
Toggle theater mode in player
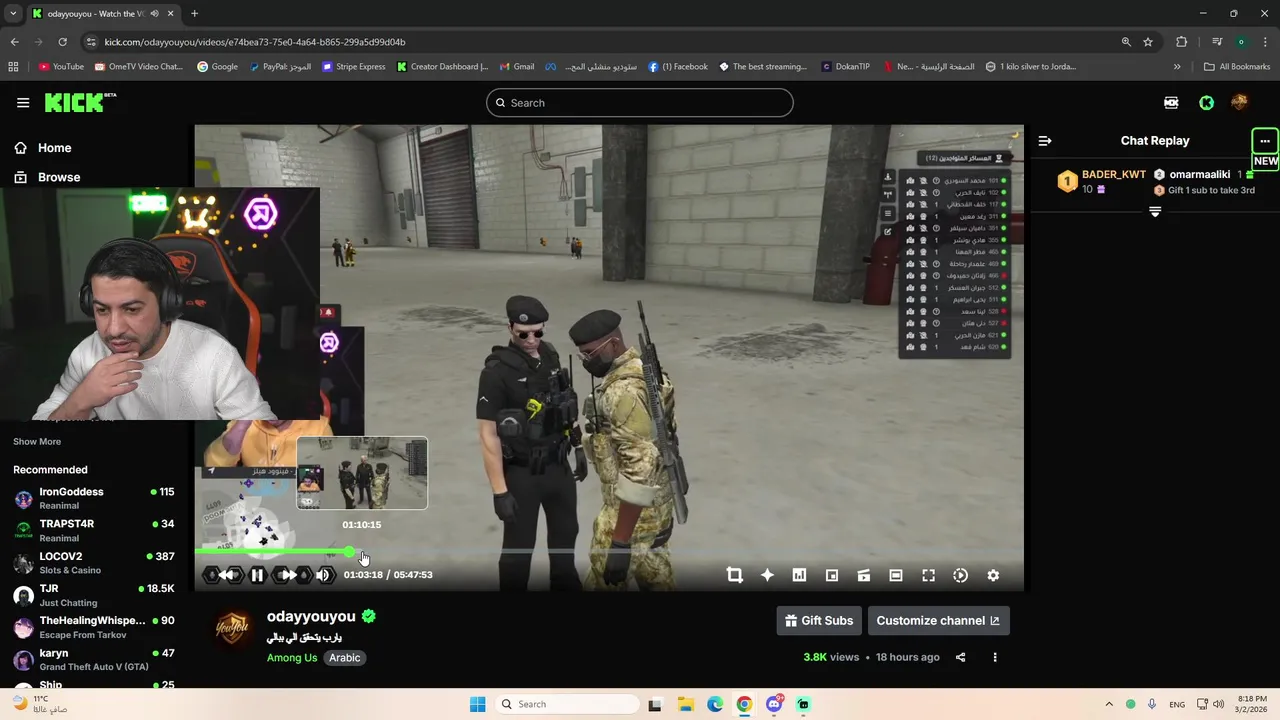click(896, 575)
